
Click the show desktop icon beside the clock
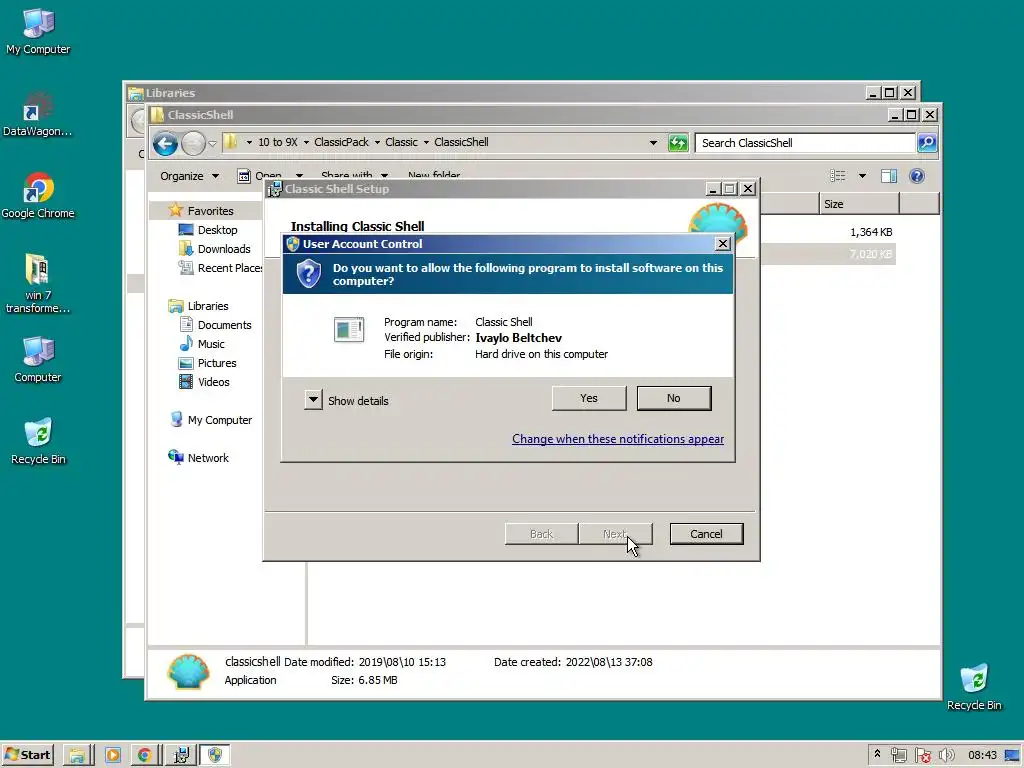coord(1012,756)
